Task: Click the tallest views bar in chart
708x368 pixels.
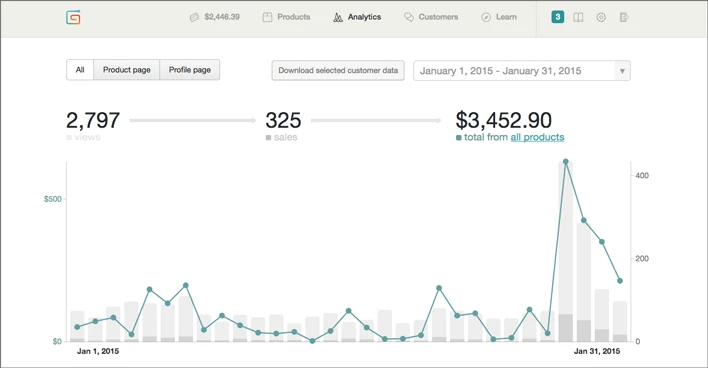Action: coord(565,252)
